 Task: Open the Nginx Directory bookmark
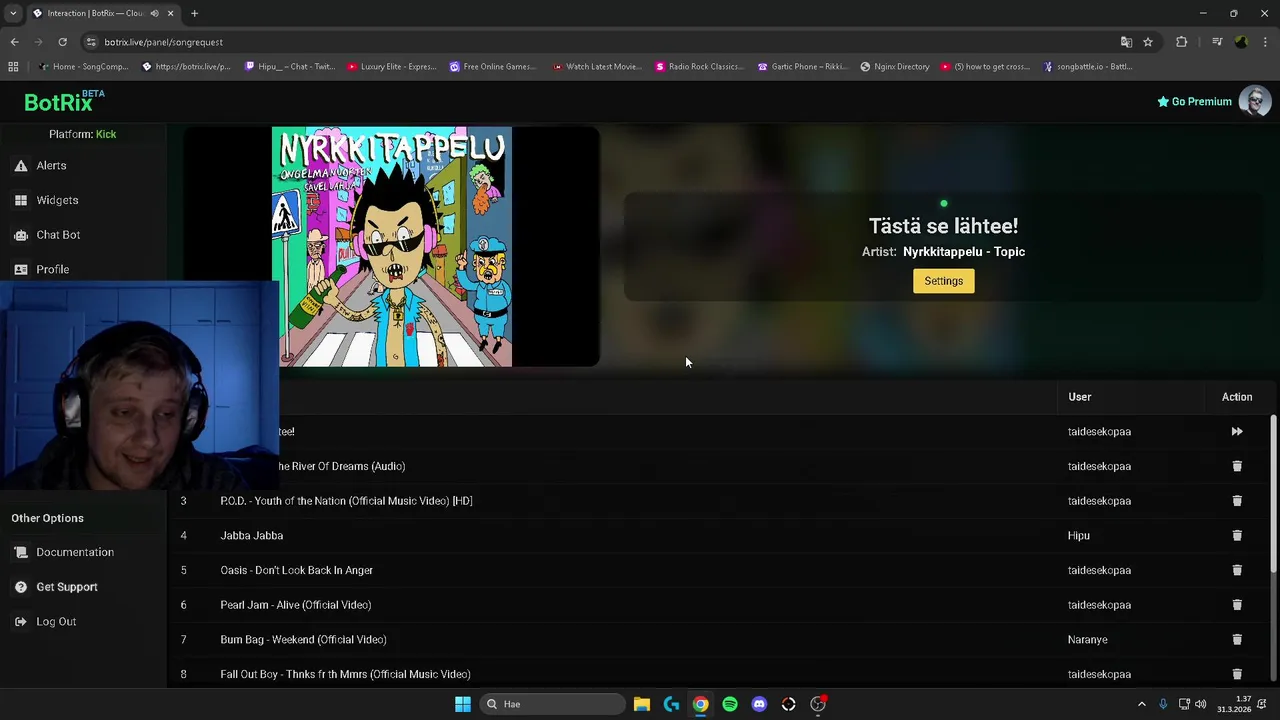pyautogui.click(x=895, y=67)
